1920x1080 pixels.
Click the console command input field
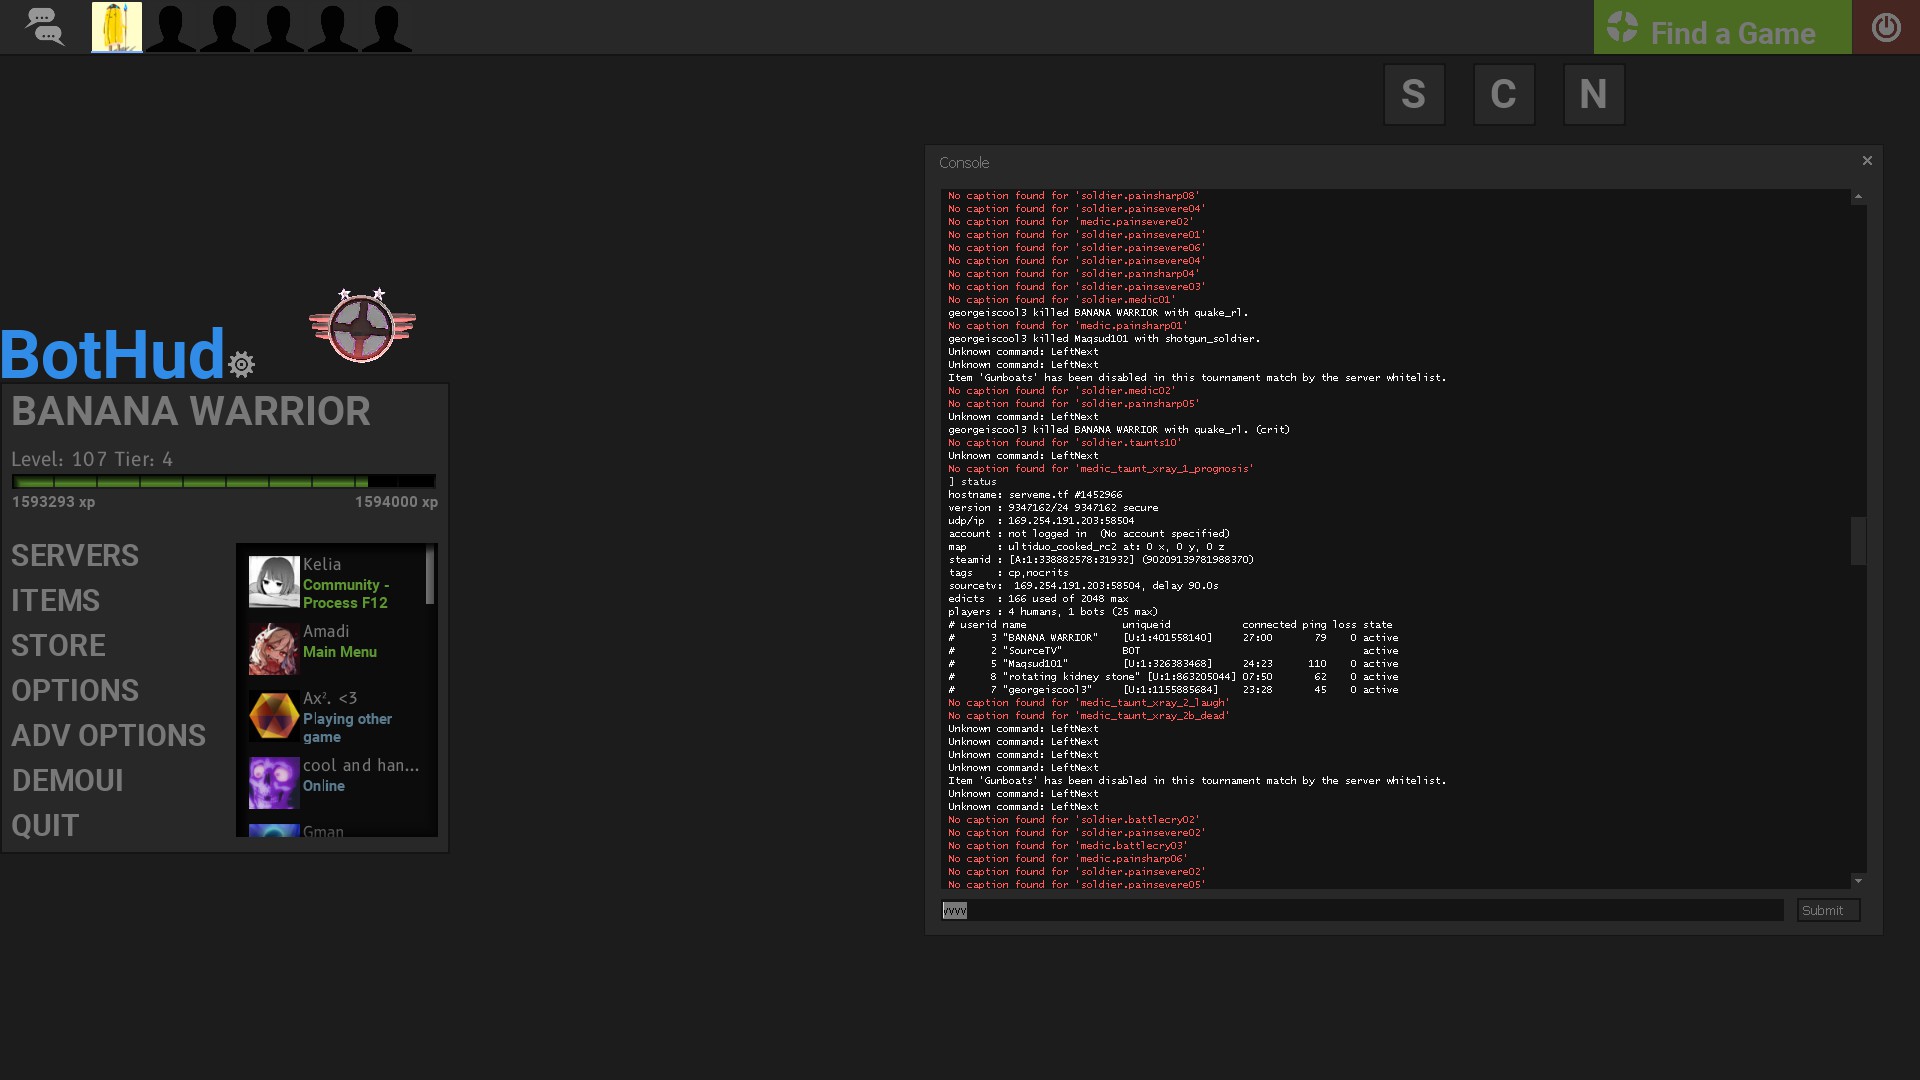pos(1362,911)
